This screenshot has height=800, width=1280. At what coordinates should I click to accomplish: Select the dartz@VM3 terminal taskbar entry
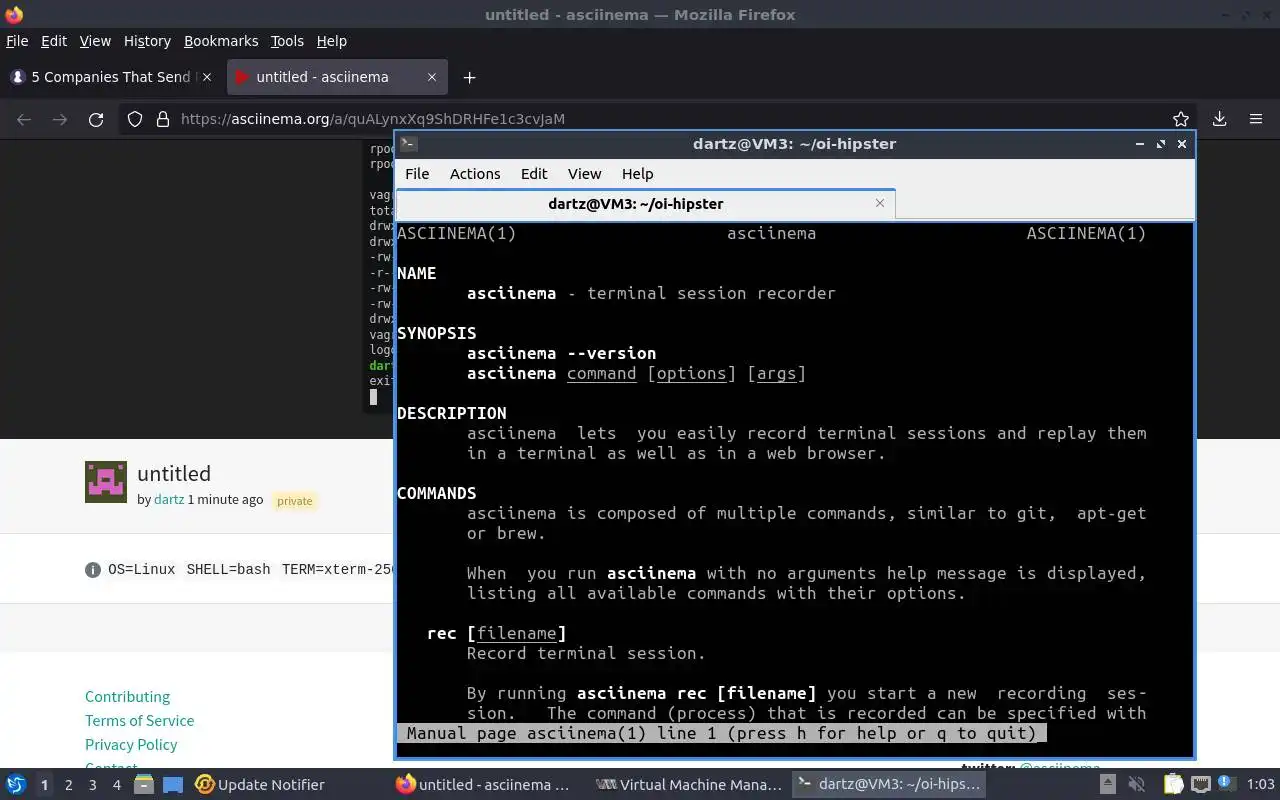click(x=890, y=785)
